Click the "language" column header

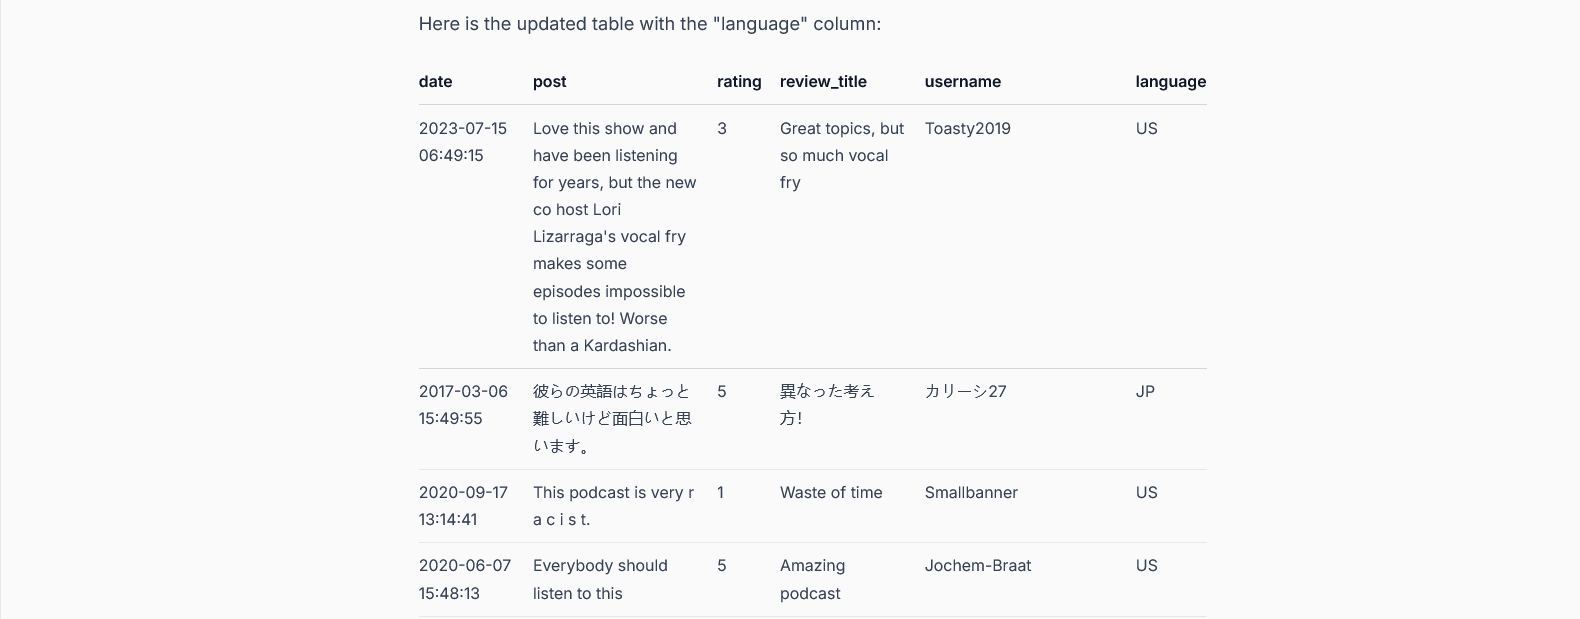[x=1170, y=82]
